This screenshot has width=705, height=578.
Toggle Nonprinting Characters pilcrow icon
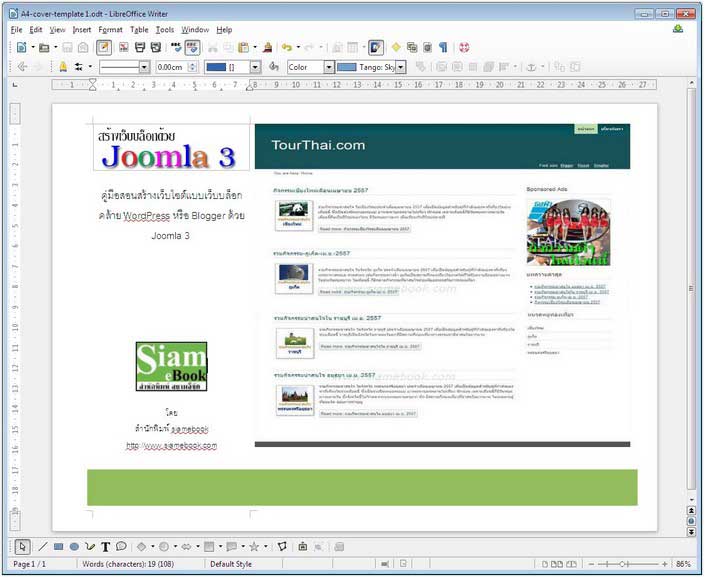pyautogui.click(x=443, y=47)
